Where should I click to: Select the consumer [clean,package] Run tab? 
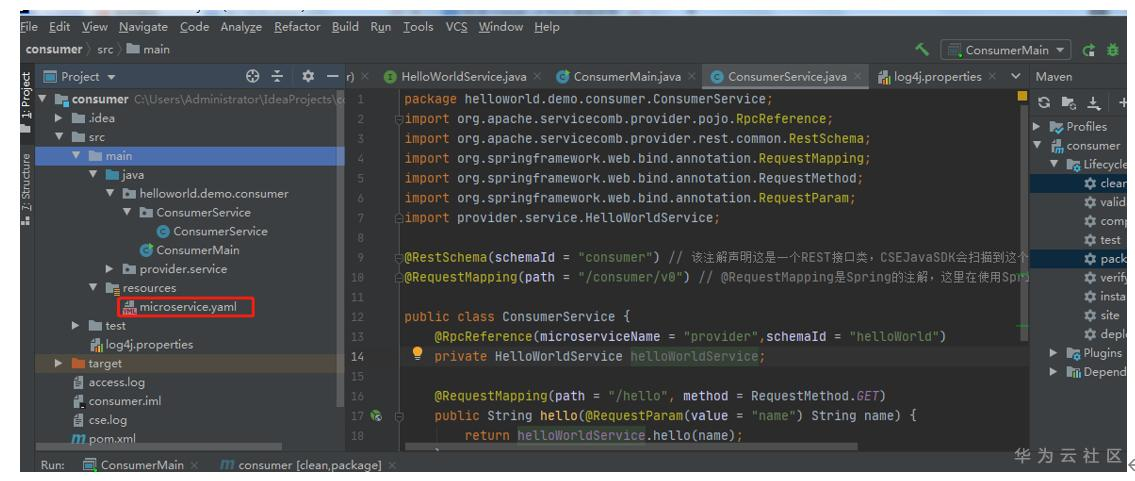pyautogui.click(x=309, y=465)
